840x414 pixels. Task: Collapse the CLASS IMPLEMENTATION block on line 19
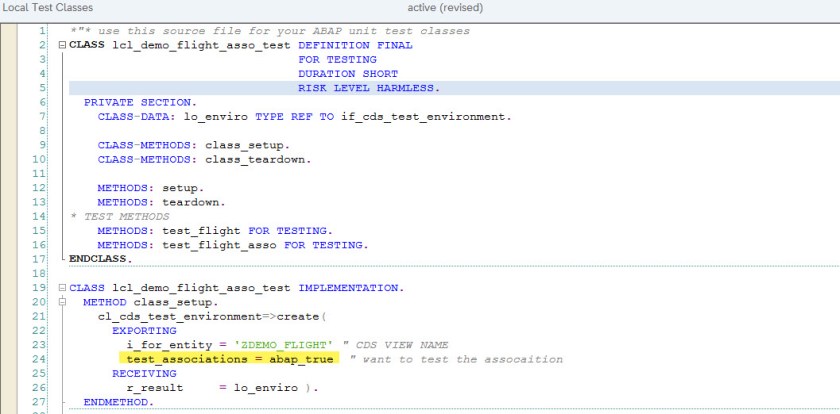pos(62,288)
